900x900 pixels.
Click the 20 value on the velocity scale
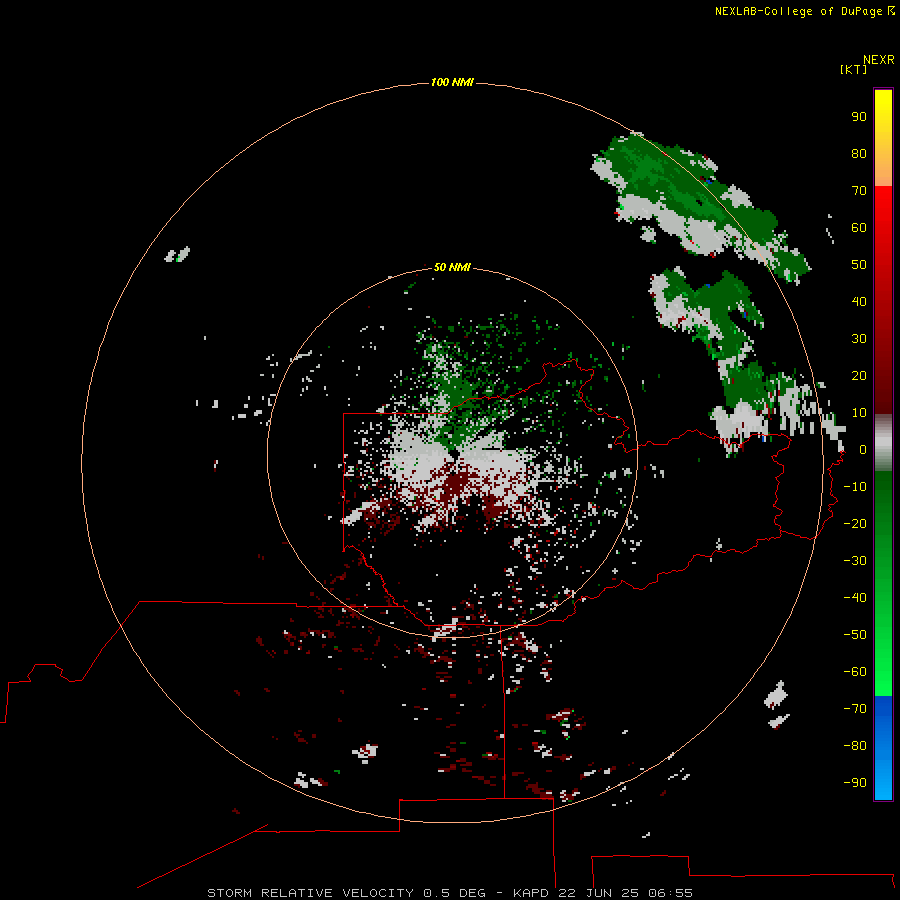[859, 375]
